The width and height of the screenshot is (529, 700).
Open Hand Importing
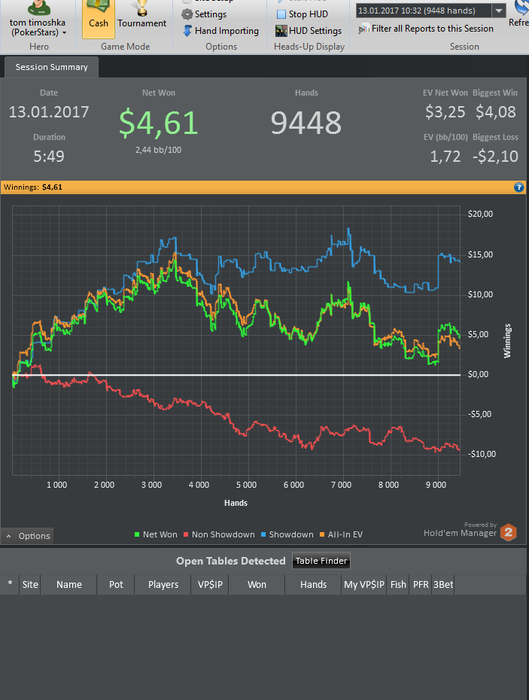click(221, 31)
